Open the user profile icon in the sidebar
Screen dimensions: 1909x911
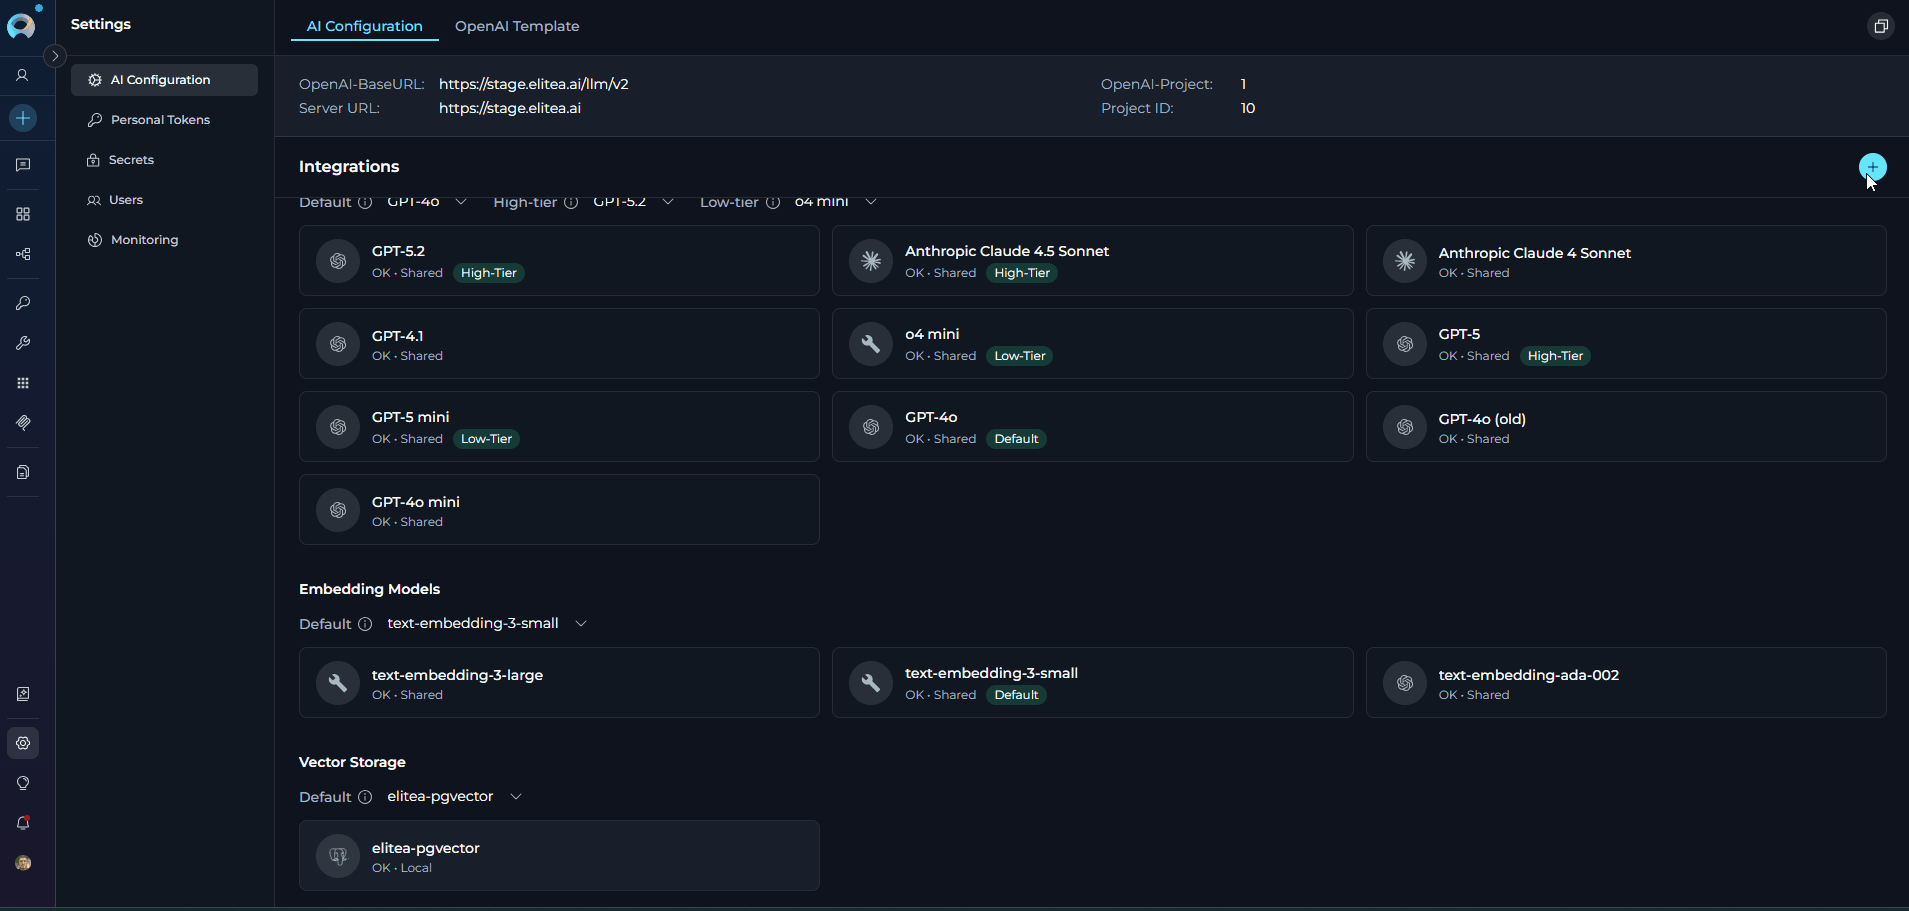coord(22,75)
